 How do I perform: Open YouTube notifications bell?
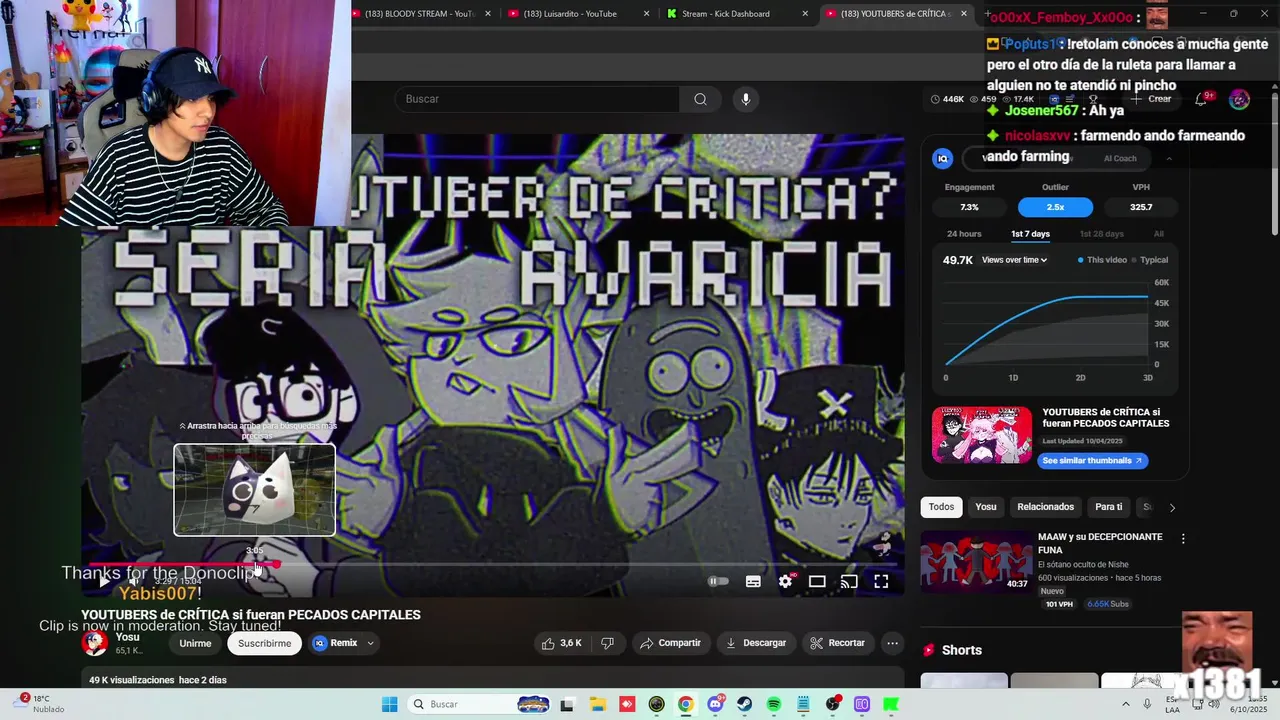tap(1202, 99)
